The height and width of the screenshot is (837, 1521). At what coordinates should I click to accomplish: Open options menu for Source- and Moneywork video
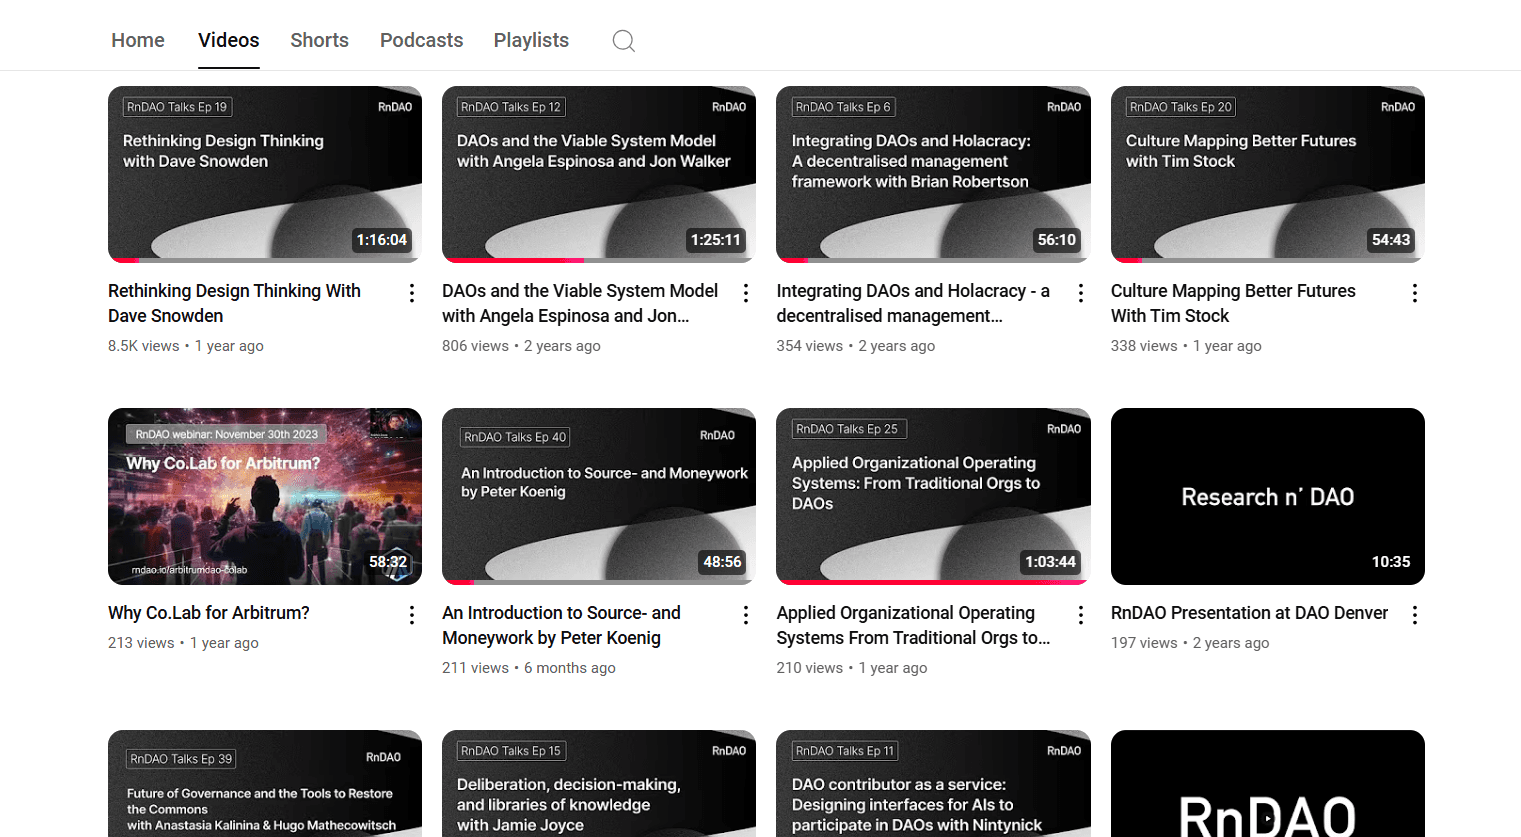(x=745, y=615)
